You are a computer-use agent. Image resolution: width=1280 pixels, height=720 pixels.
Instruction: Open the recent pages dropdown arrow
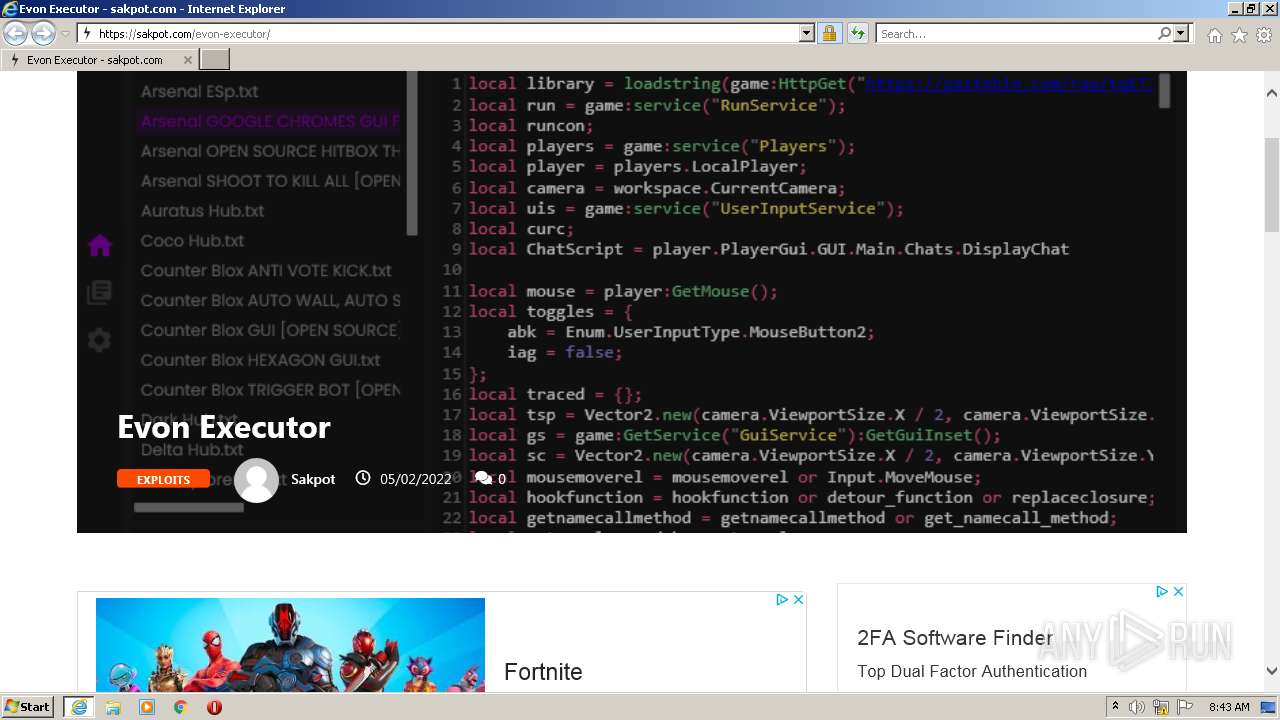click(65, 34)
